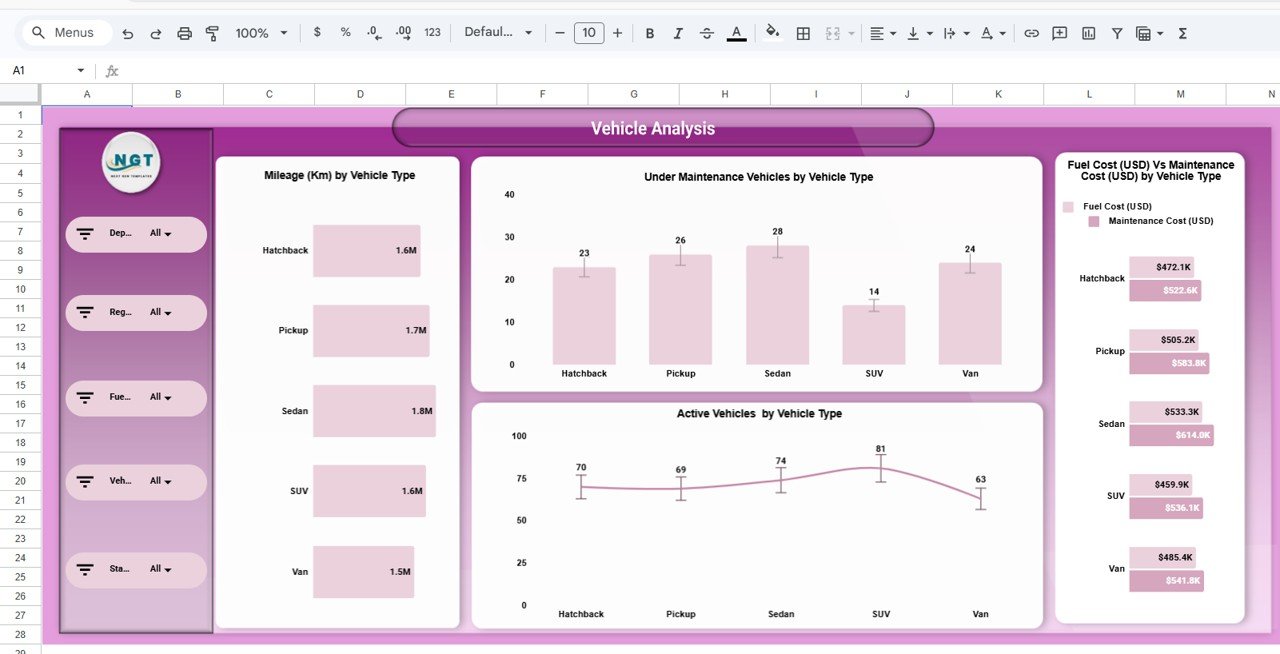Screen dimensions: 1280x654
Task: Insert a comment using the toolbar icon
Action: pos(1059,32)
